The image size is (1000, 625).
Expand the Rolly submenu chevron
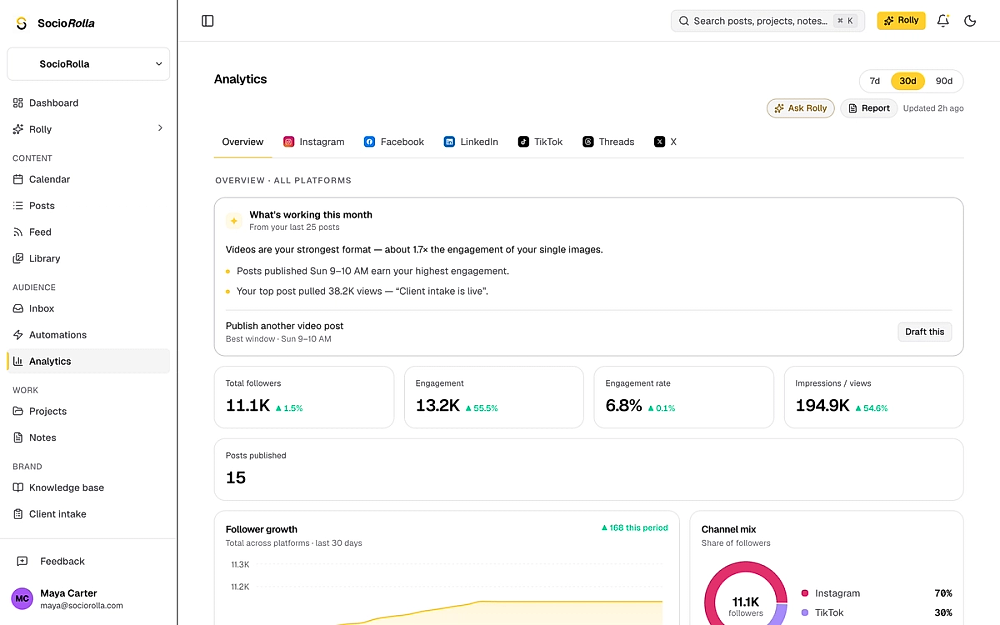coord(160,128)
